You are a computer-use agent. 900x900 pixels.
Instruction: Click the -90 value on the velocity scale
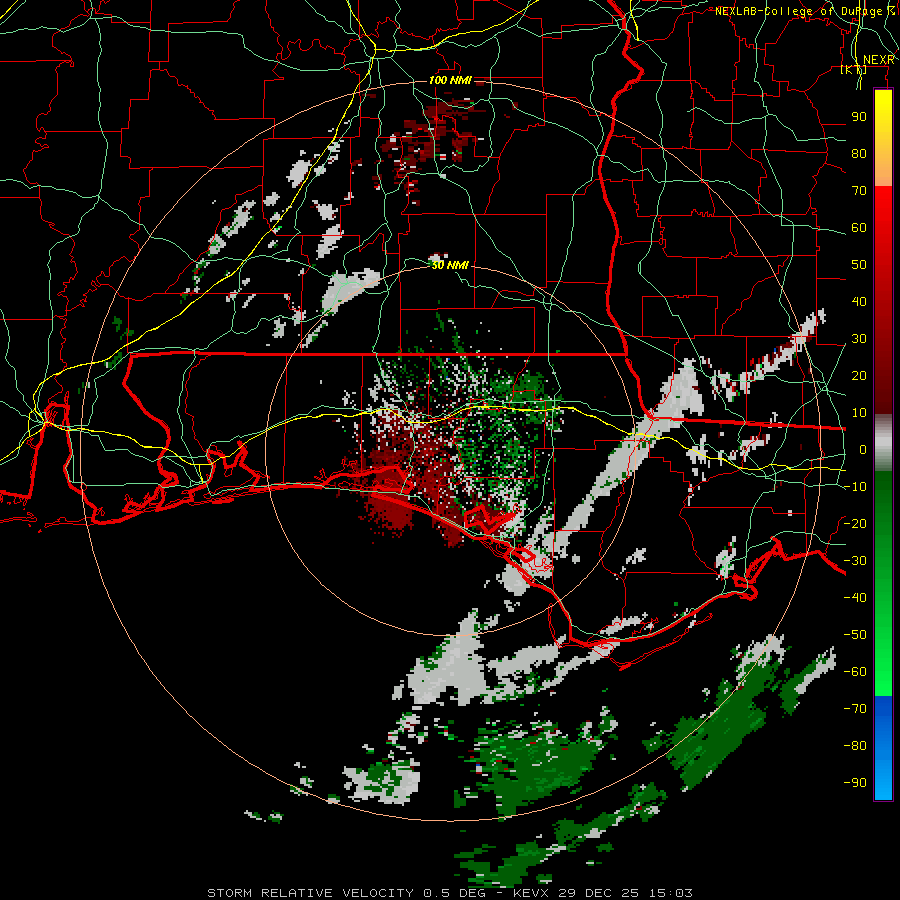coord(855,783)
